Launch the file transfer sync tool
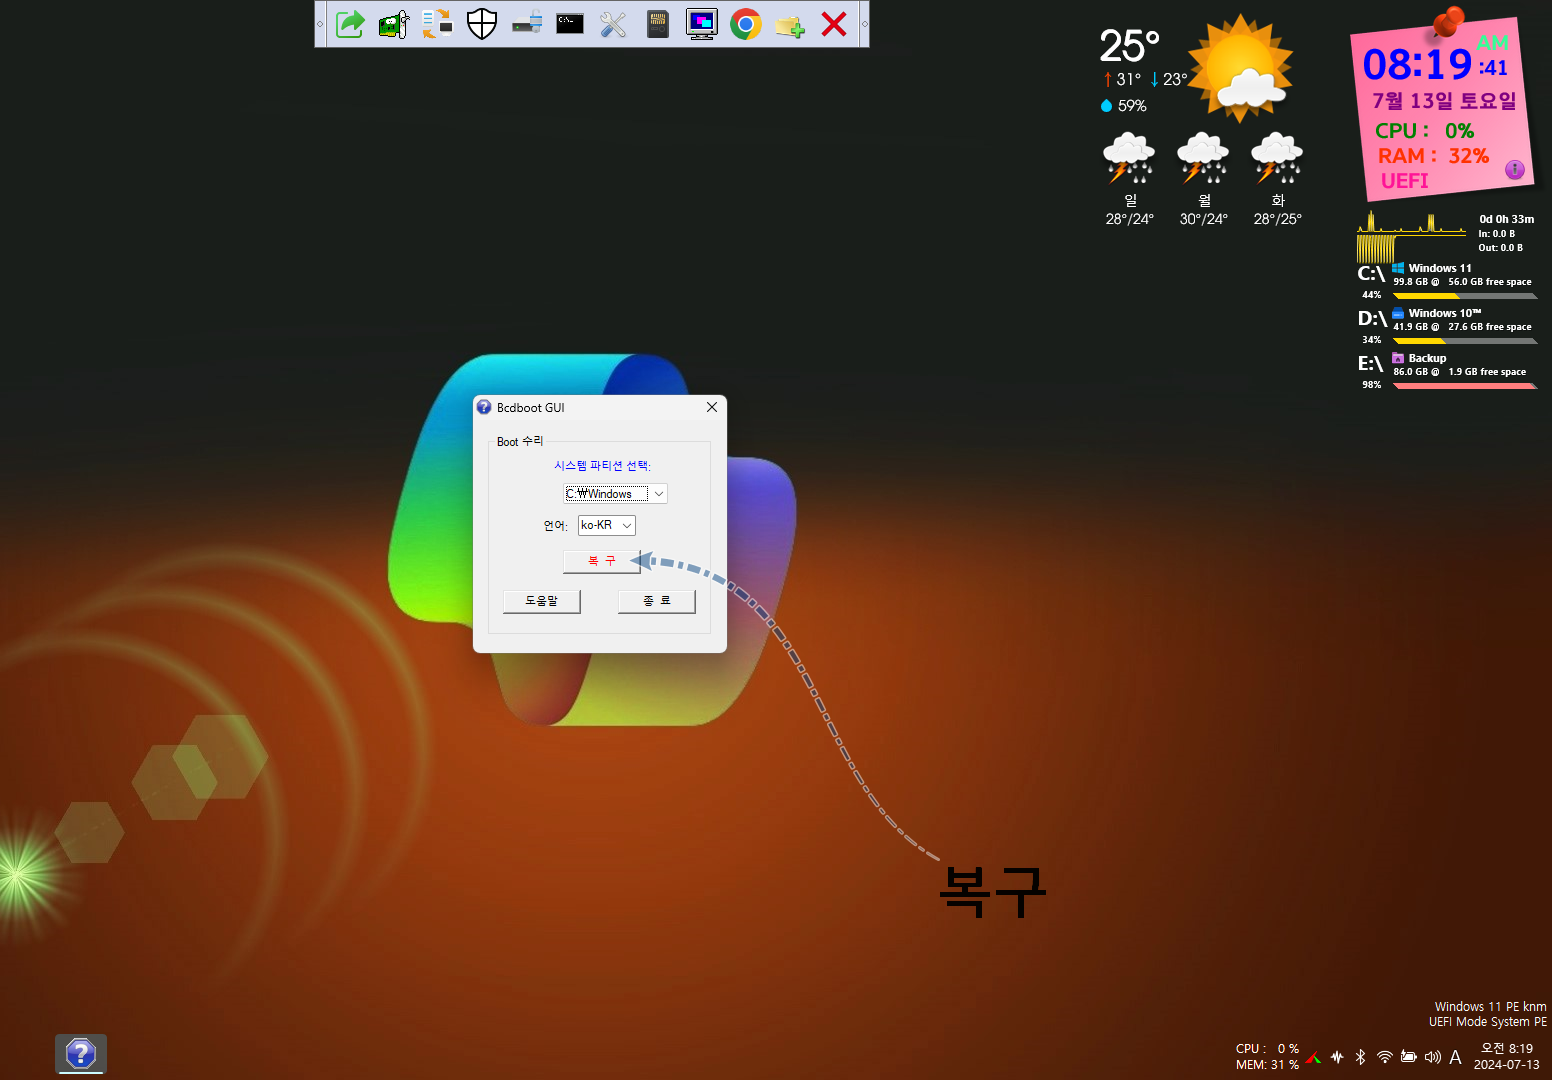Viewport: 1552px width, 1080px height. pos(438,24)
